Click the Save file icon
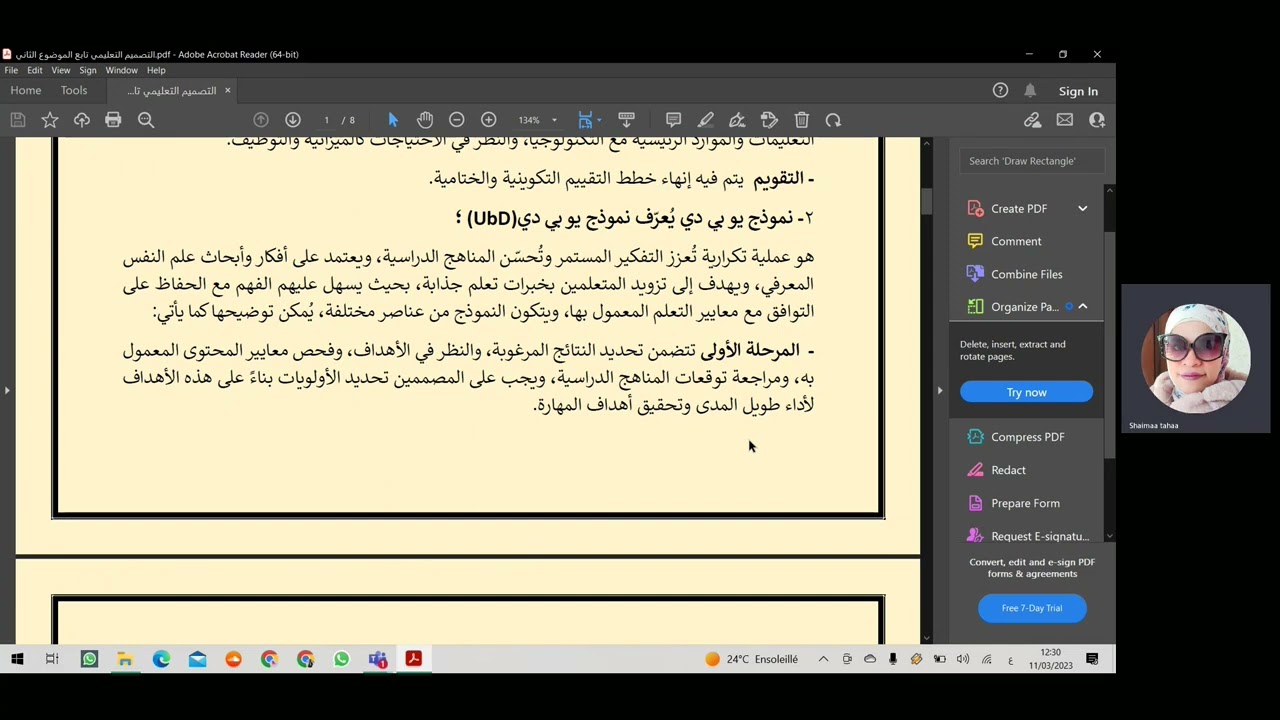This screenshot has height=720, width=1280. [x=17, y=120]
